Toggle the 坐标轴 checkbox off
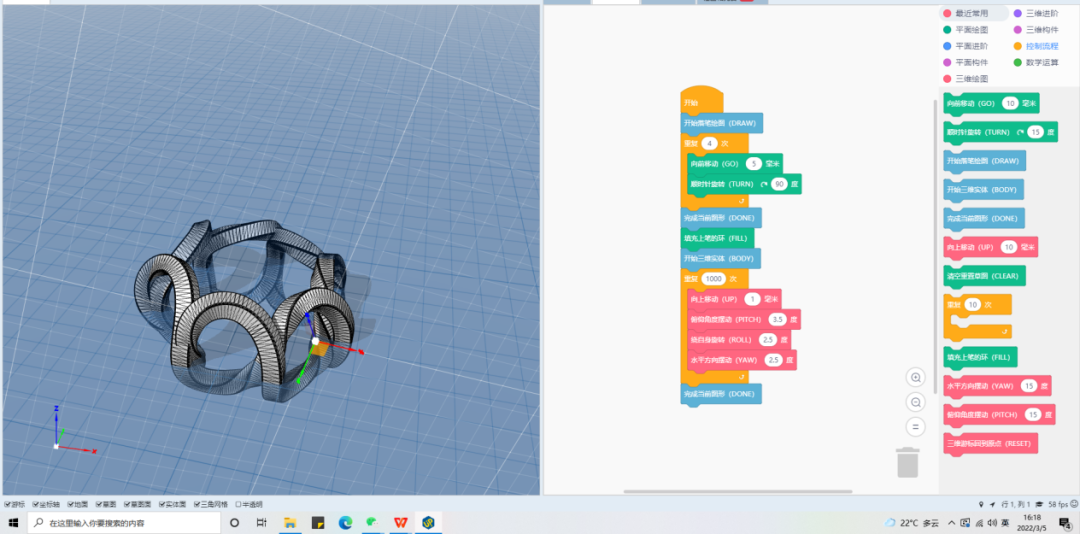Image resolution: width=1080 pixels, height=534 pixels. [x=36, y=504]
